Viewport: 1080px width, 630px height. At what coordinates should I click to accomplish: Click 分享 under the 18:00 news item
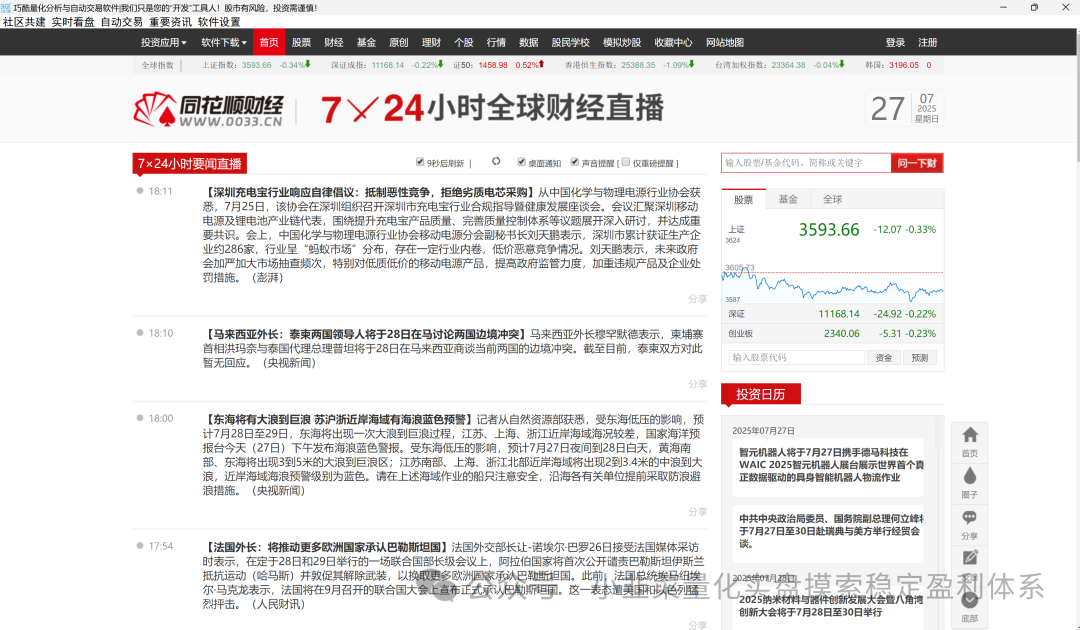[697, 512]
